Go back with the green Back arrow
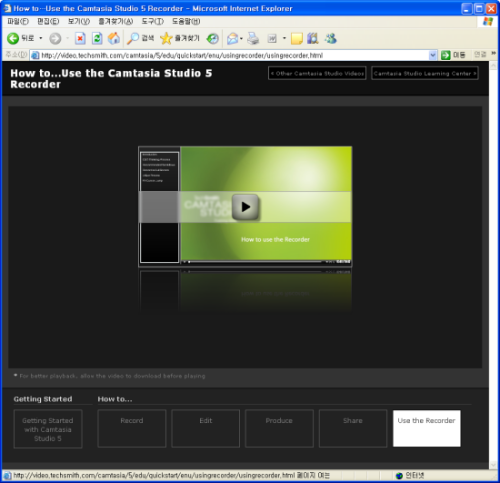Viewport: 500px width, 483px height. tap(13, 39)
